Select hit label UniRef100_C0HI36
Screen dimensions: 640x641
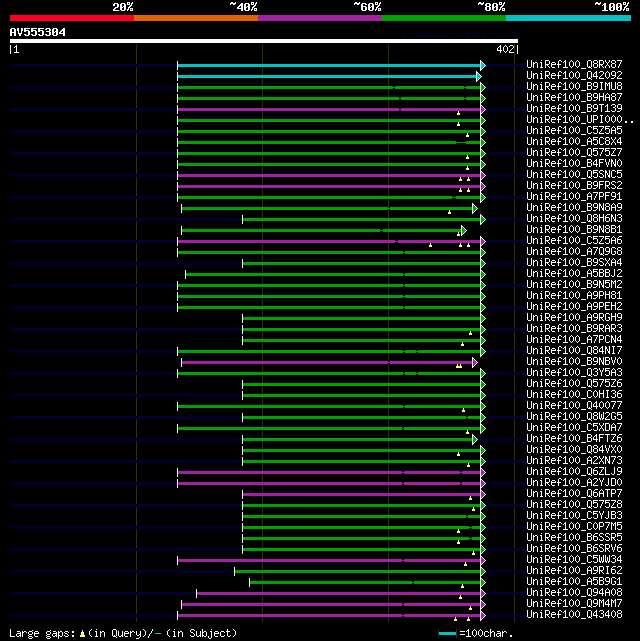point(574,394)
